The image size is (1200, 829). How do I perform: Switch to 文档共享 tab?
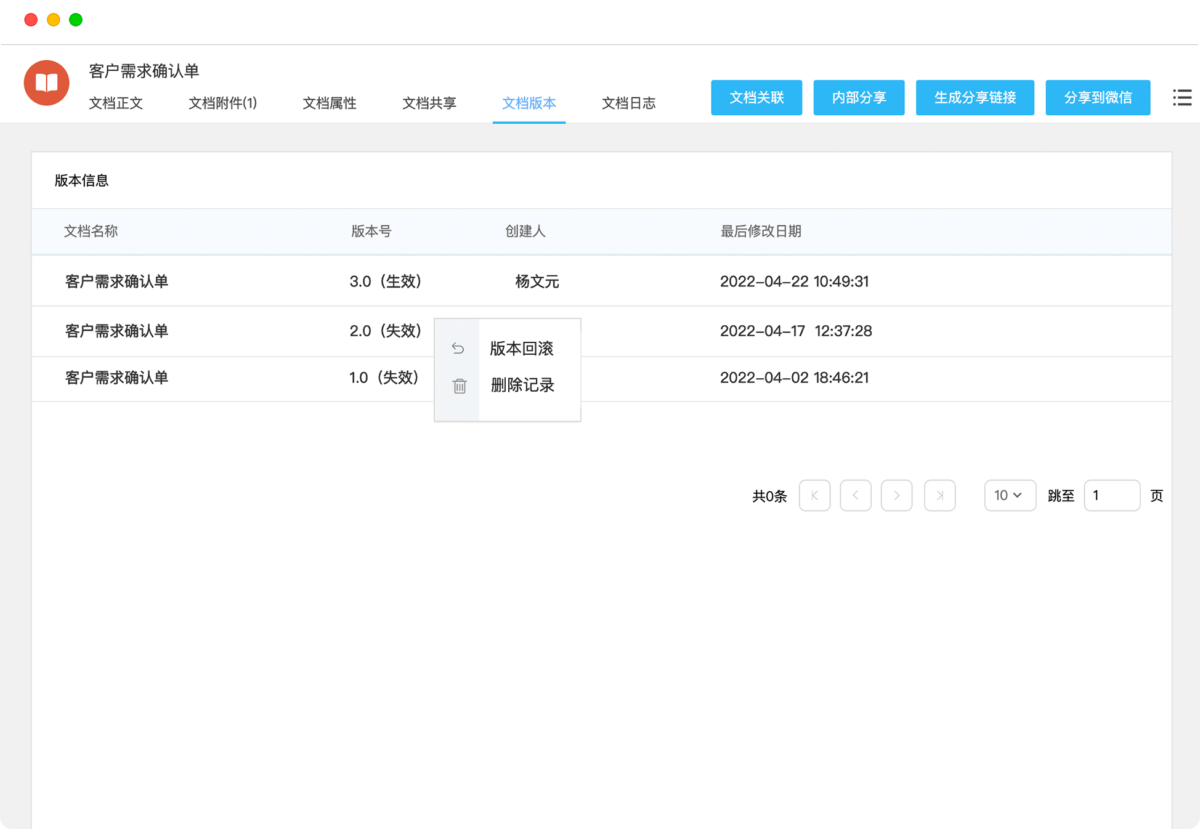click(x=430, y=103)
